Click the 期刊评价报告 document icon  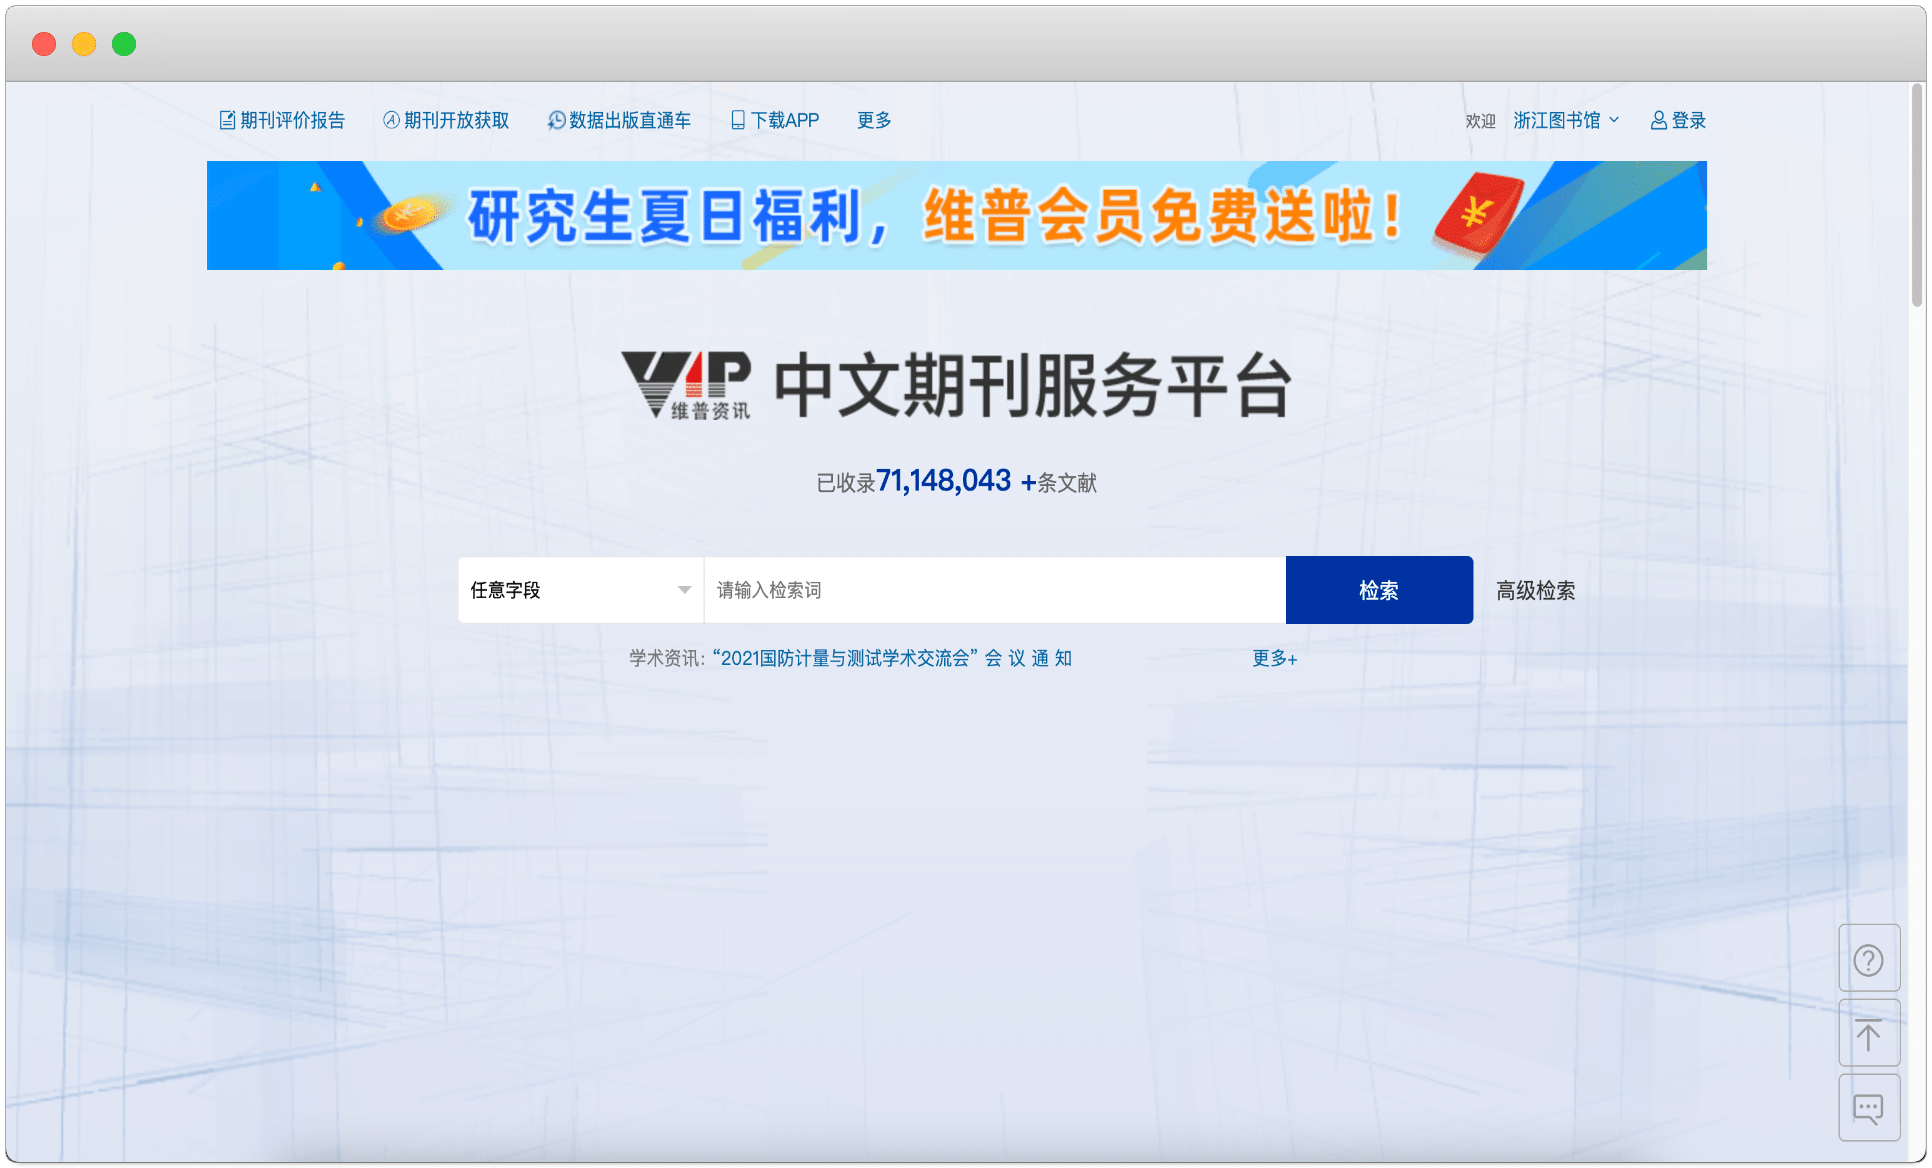[228, 120]
